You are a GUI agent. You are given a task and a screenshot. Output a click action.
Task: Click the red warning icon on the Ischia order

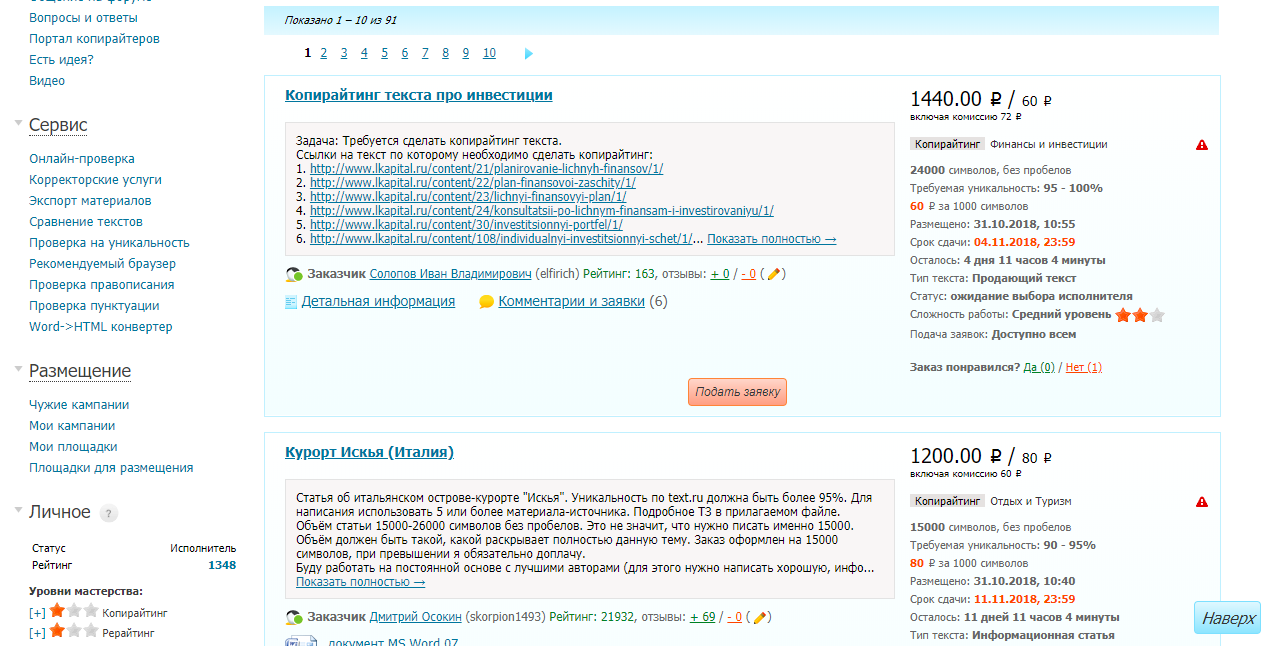[1202, 502]
